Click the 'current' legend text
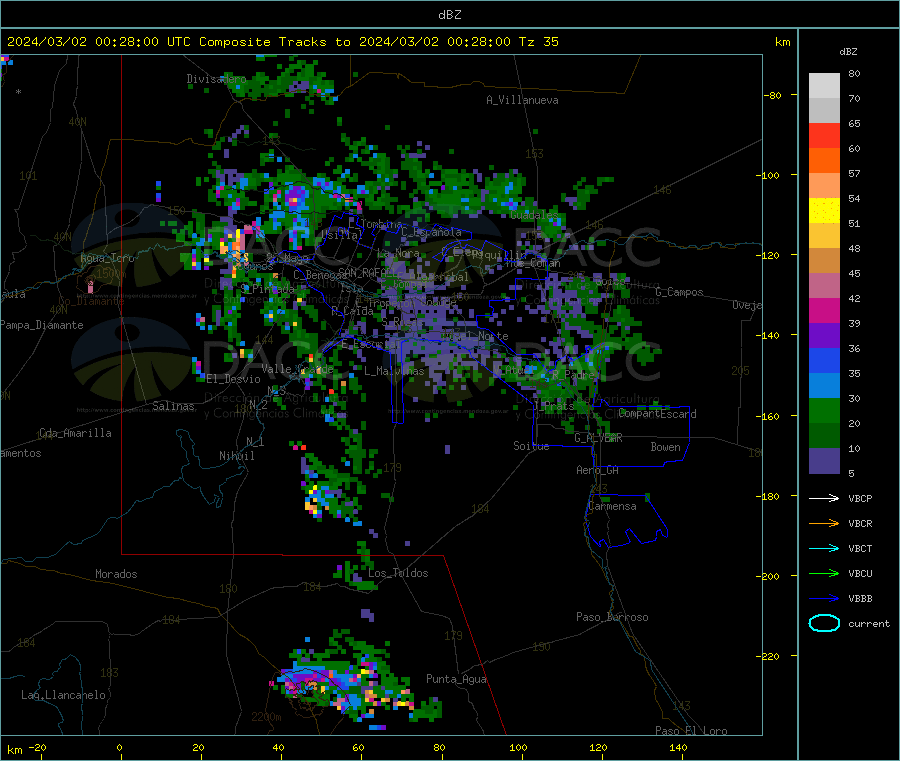The image size is (900, 761). pos(869,623)
